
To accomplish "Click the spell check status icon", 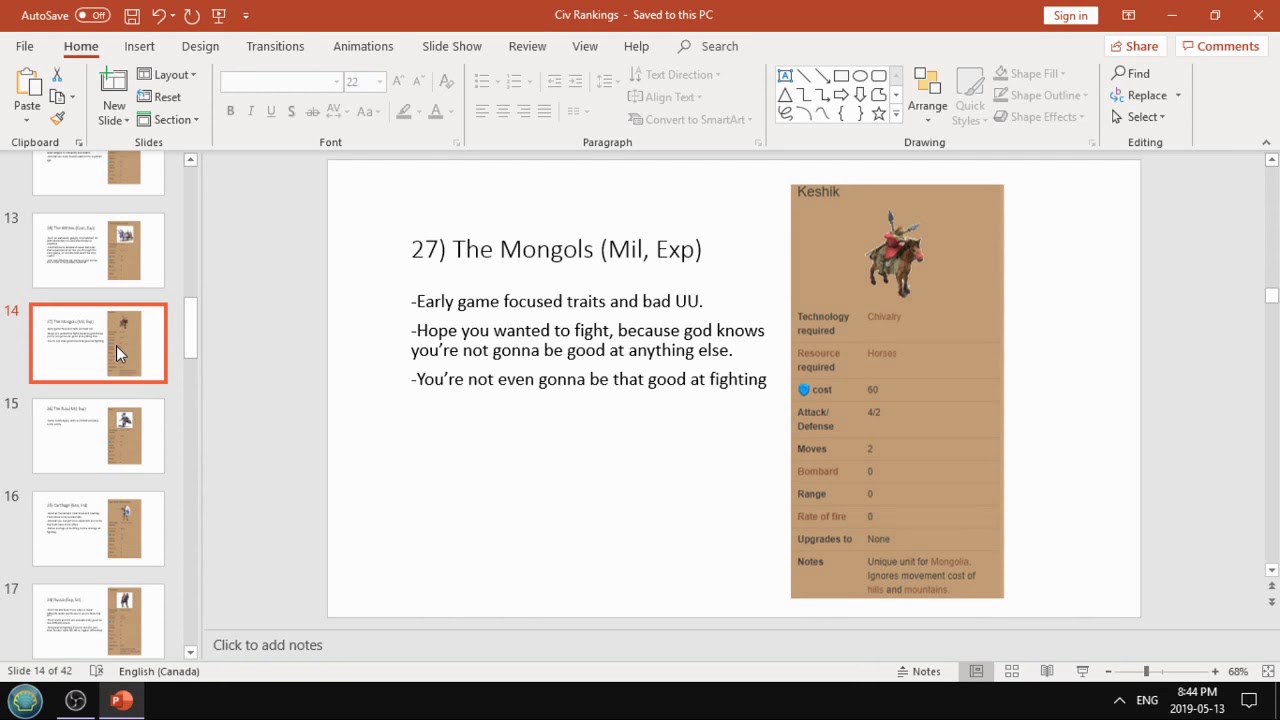I will (x=96, y=671).
